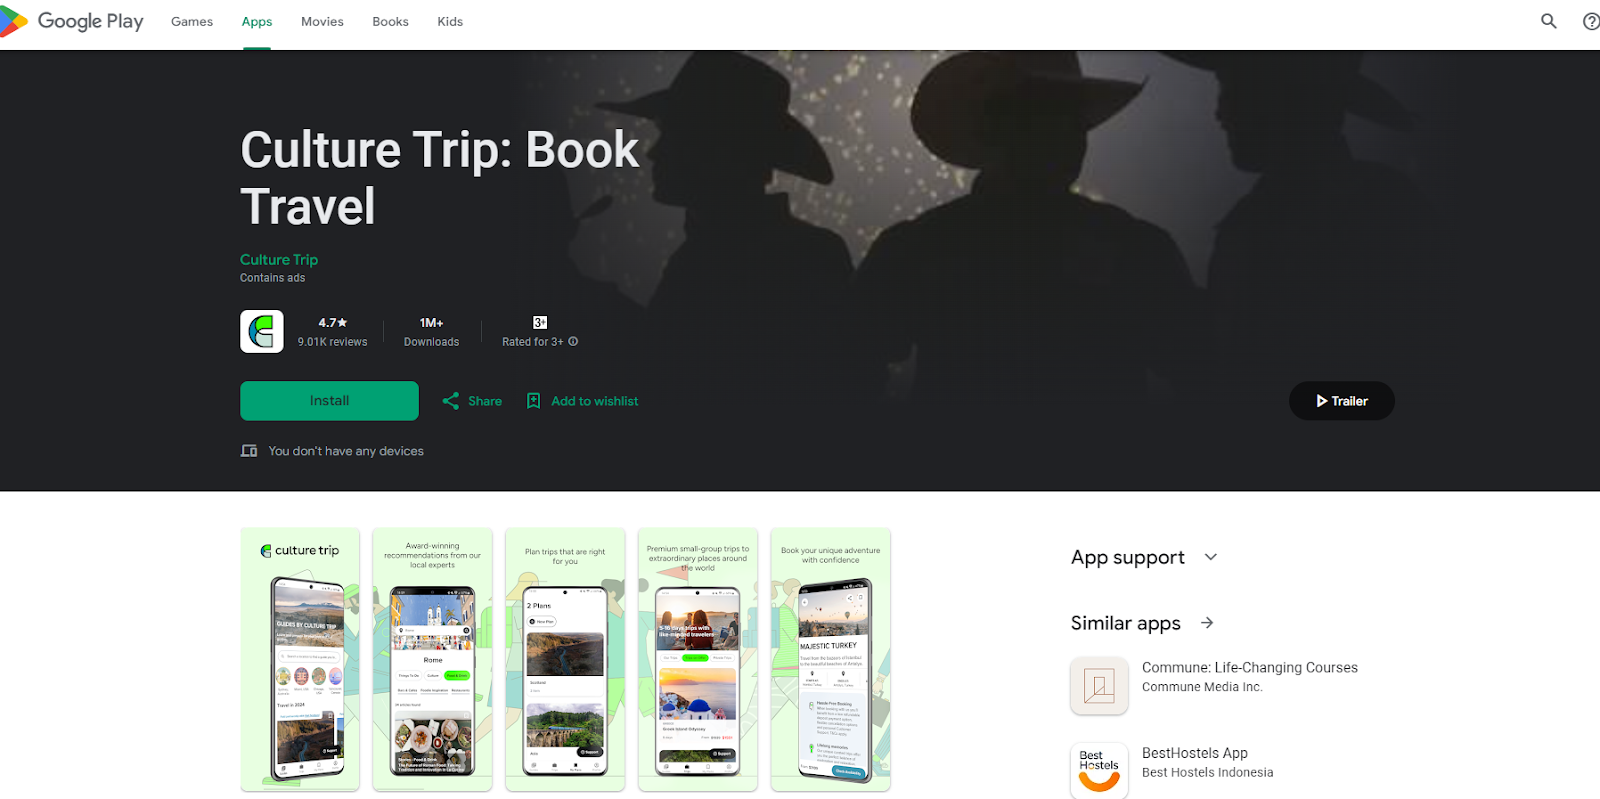Select the Apps tab
Screen dimensions: 1600x799
(x=257, y=21)
